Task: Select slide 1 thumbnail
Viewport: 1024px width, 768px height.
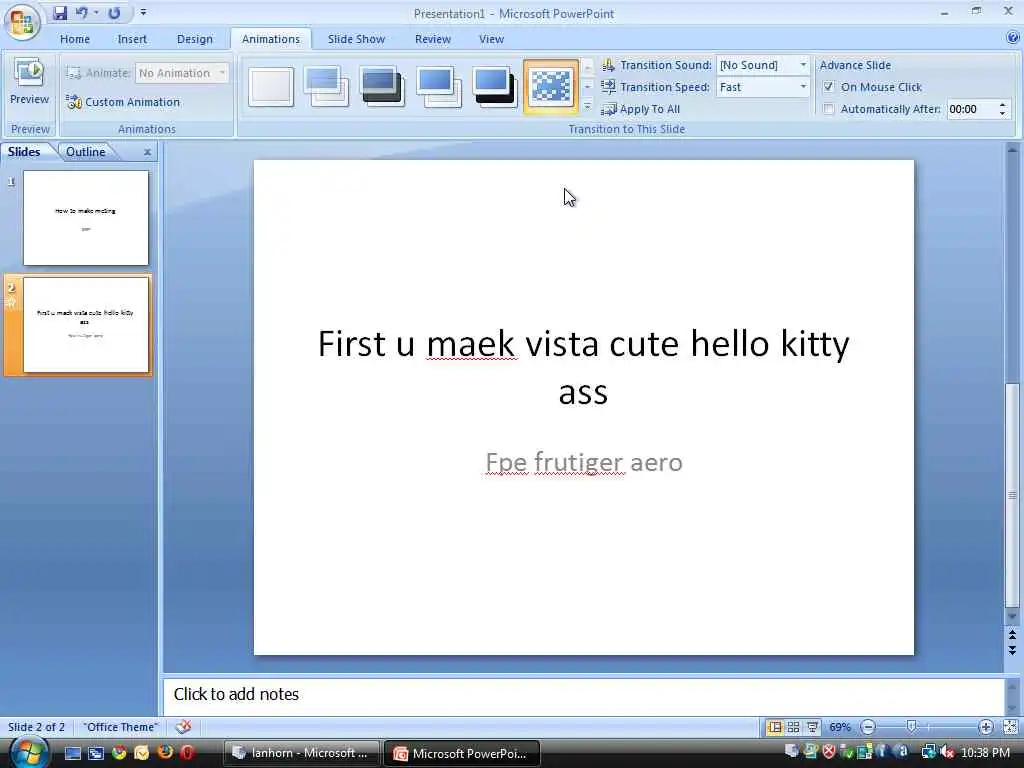Action: (x=86, y=217)
